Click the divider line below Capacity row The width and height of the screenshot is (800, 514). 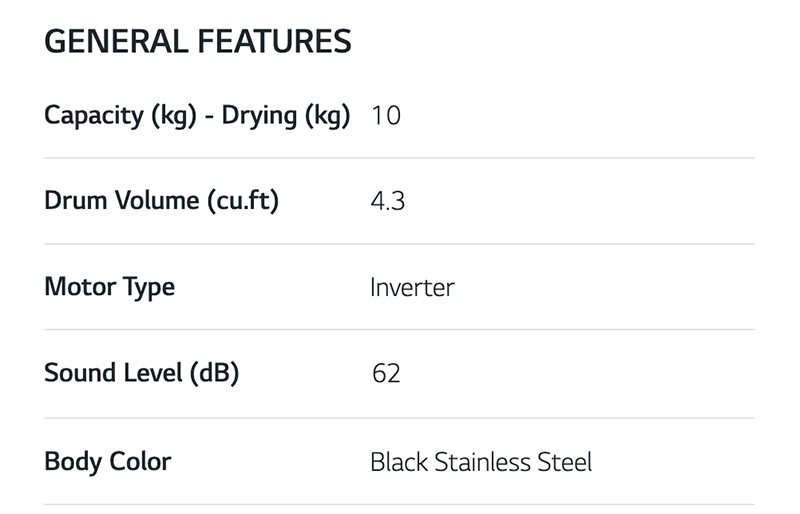coord(399,158)
